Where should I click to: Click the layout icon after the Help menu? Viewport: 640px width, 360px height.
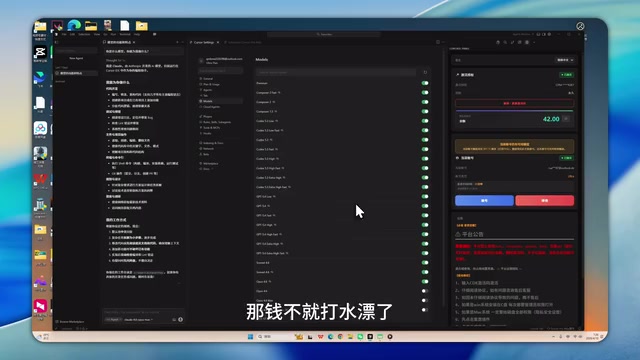[154, 34]
